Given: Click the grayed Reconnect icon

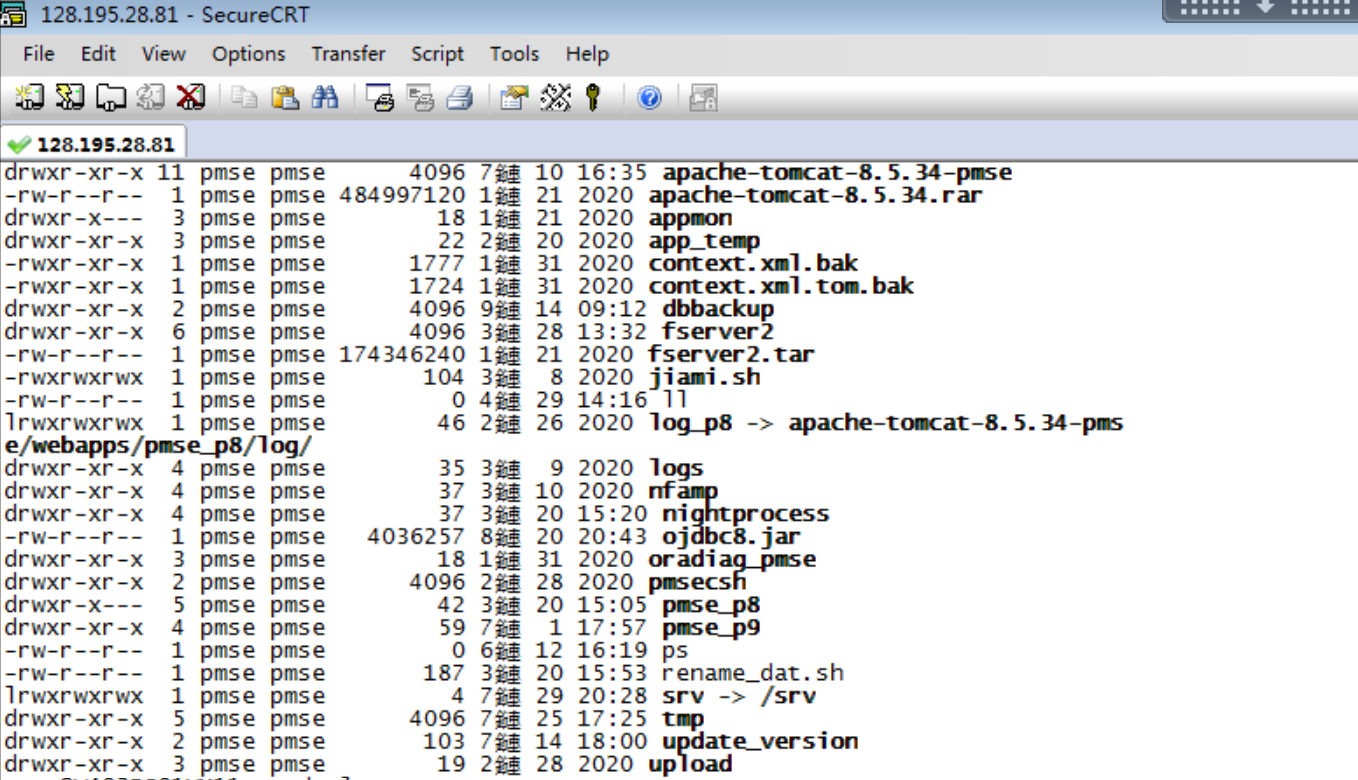Looking at the screenshot, I should tap(150, 97).
